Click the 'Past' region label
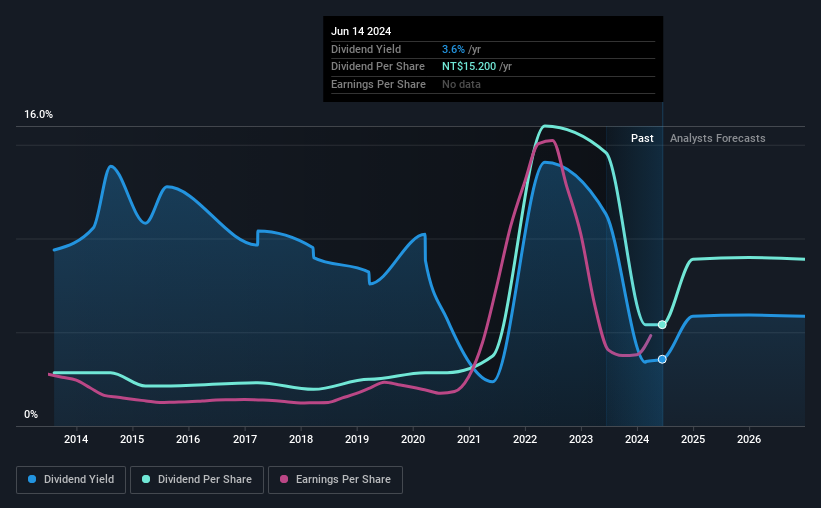This screenshot has height=508, width=821. (642, 138)
